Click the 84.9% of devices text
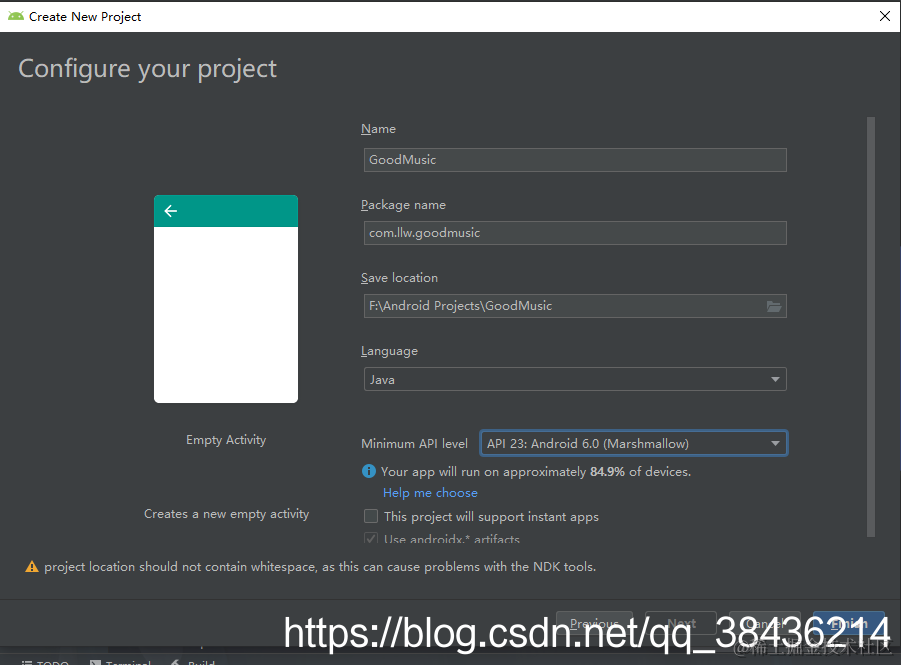901x665 pixels. (640, 472)
